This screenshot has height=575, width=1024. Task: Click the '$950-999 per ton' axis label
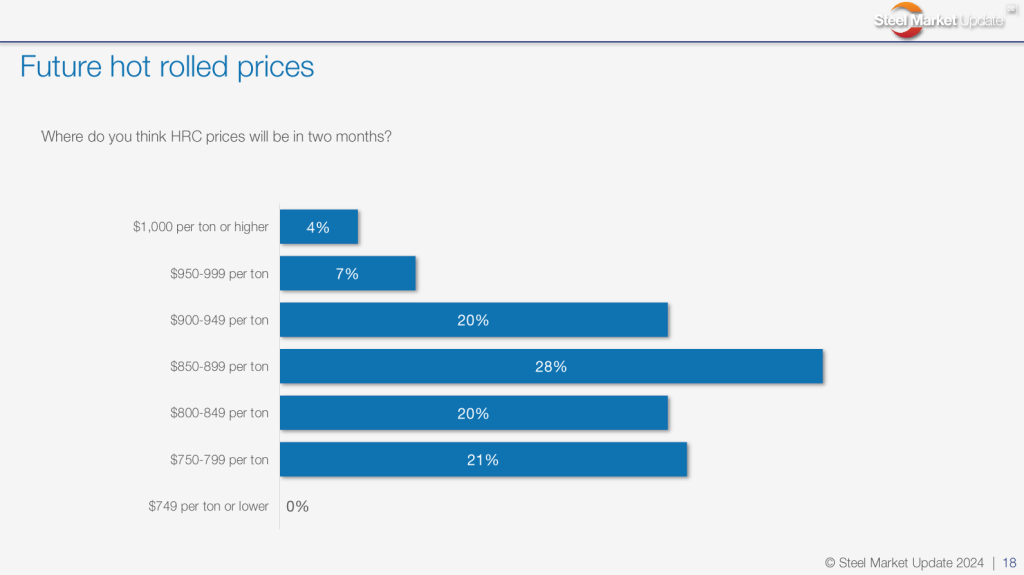click(219, 274)
